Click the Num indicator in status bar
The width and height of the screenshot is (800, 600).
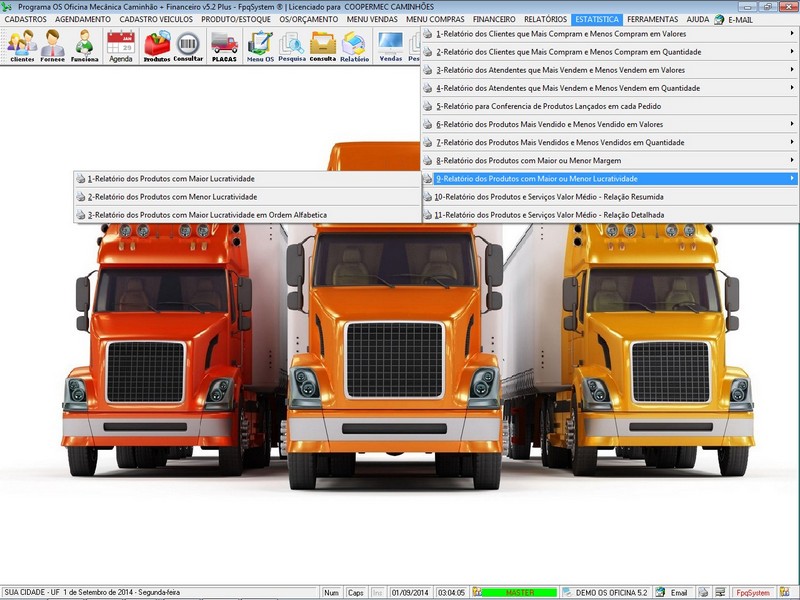point(332,593)
